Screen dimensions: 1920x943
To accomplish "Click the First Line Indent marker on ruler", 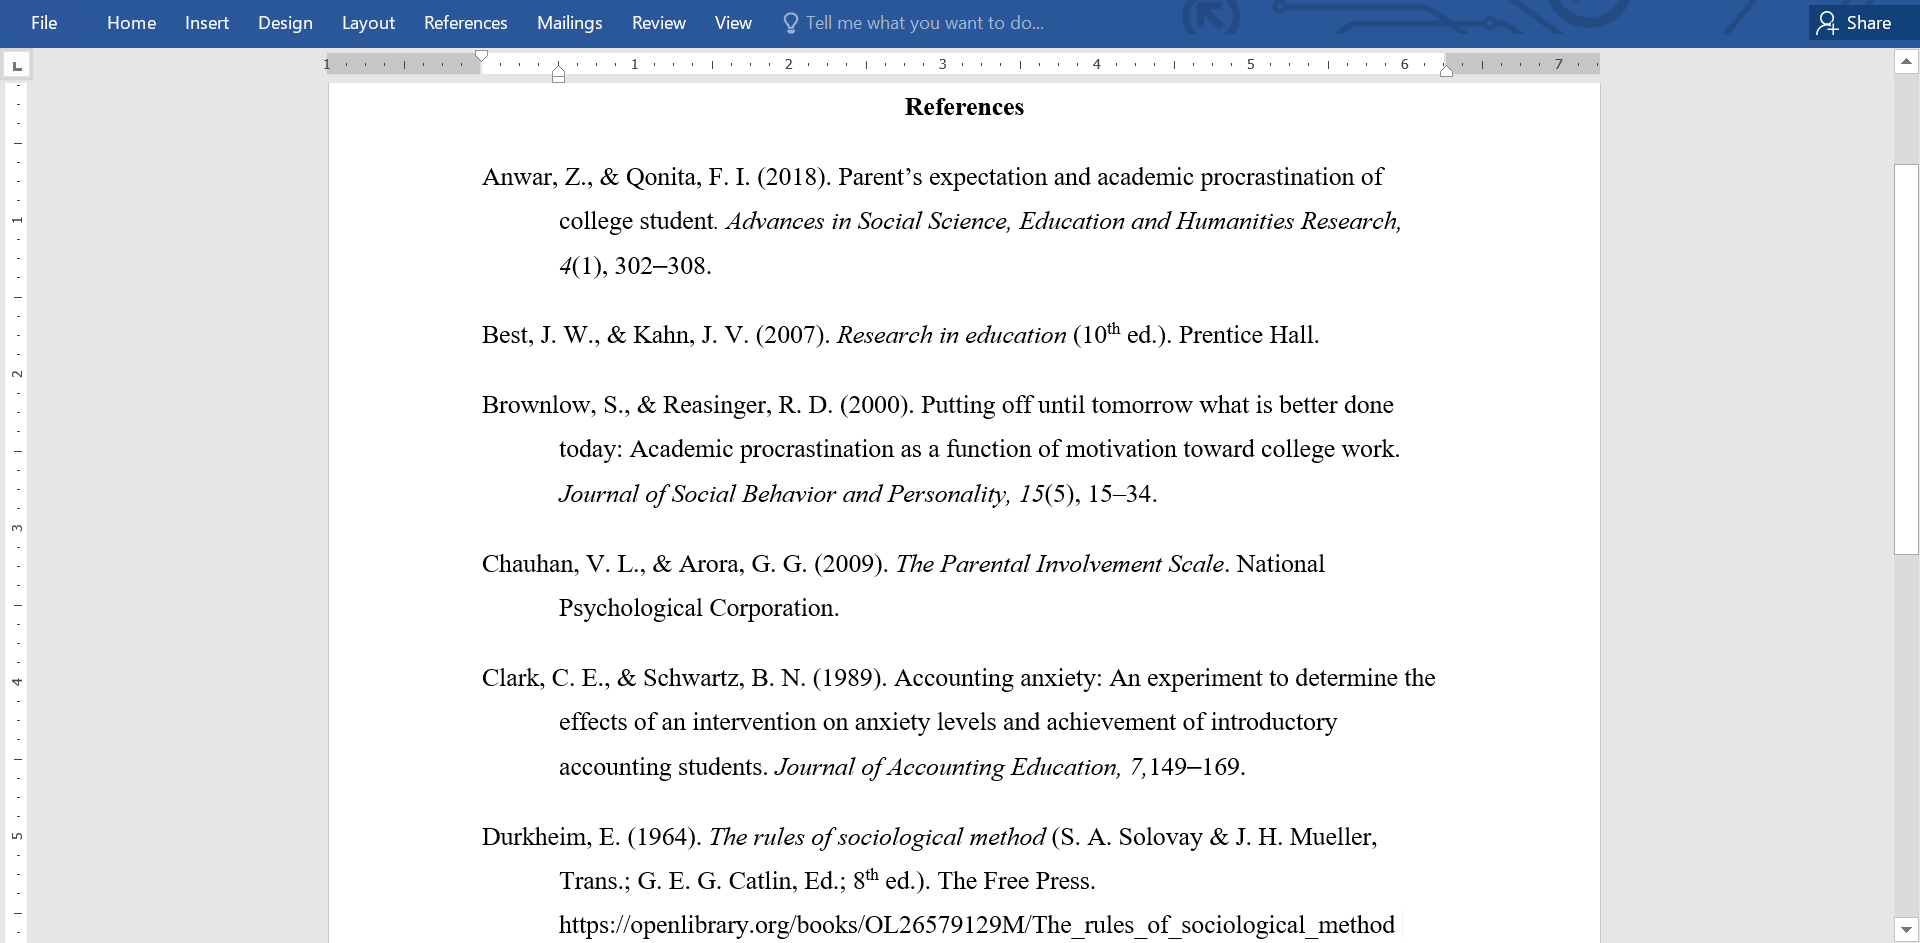I will pyautogui.click(x=481, y=57).
